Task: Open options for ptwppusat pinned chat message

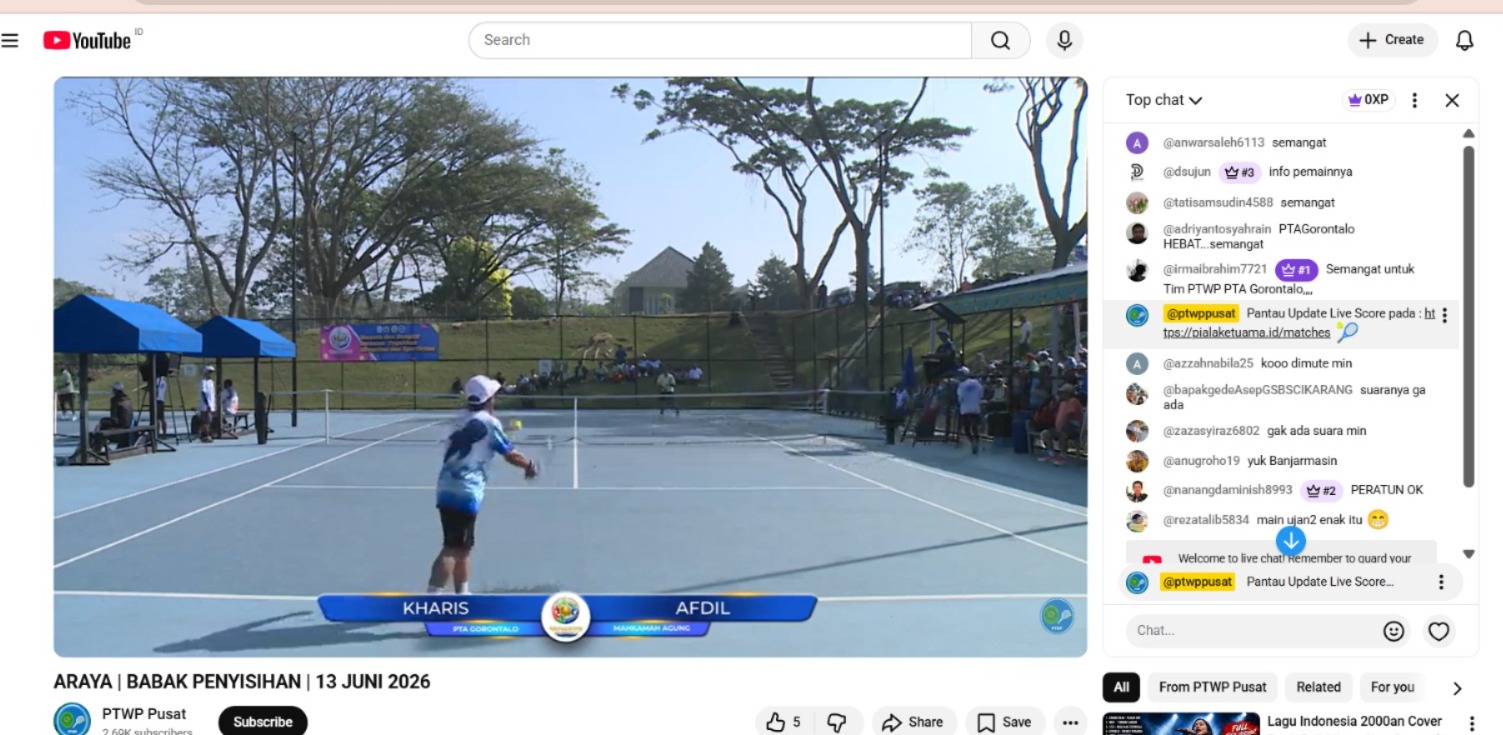Action: (x=1444, y=315)
